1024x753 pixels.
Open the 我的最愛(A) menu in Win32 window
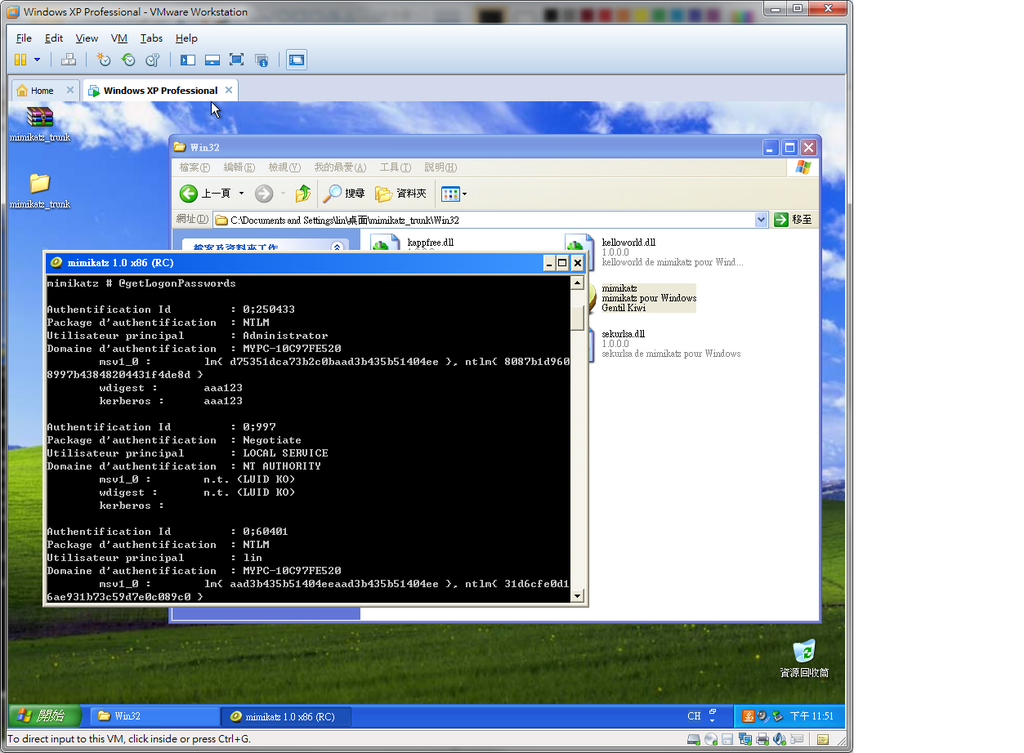340,167
